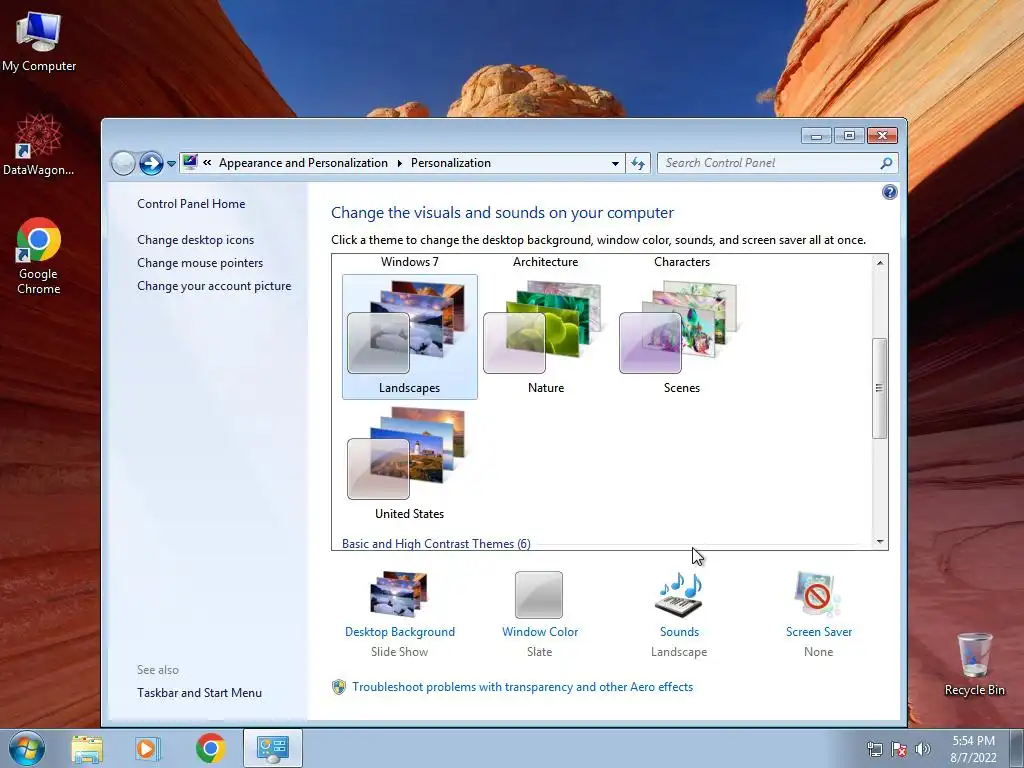Open Change mouse pointers link

(x=200, y=263)
